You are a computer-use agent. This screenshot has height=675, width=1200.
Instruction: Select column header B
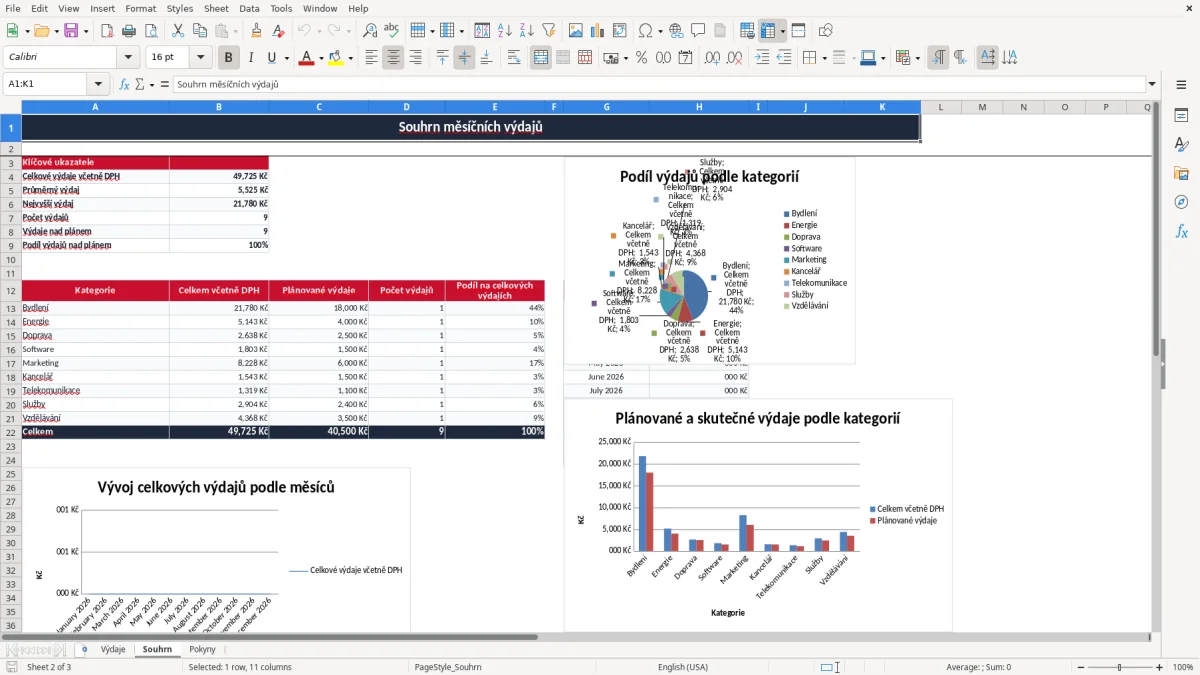tap(219, 107)
